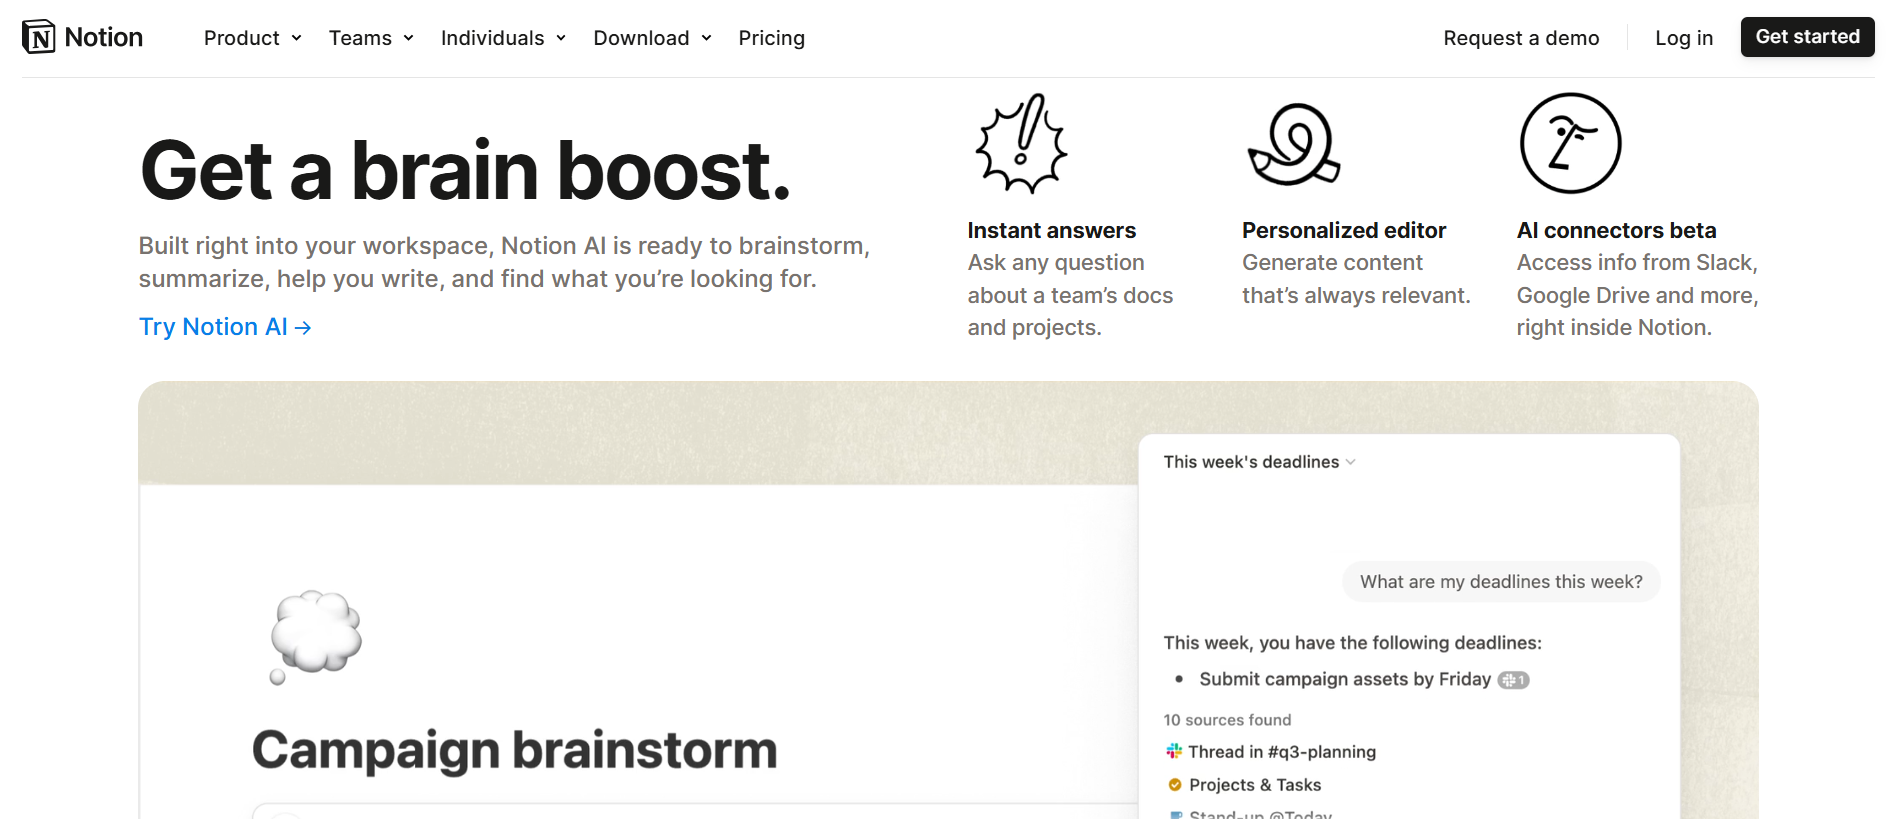Go to the Pricing page
The image size is (1891, 819).
(x=772, y=38)
